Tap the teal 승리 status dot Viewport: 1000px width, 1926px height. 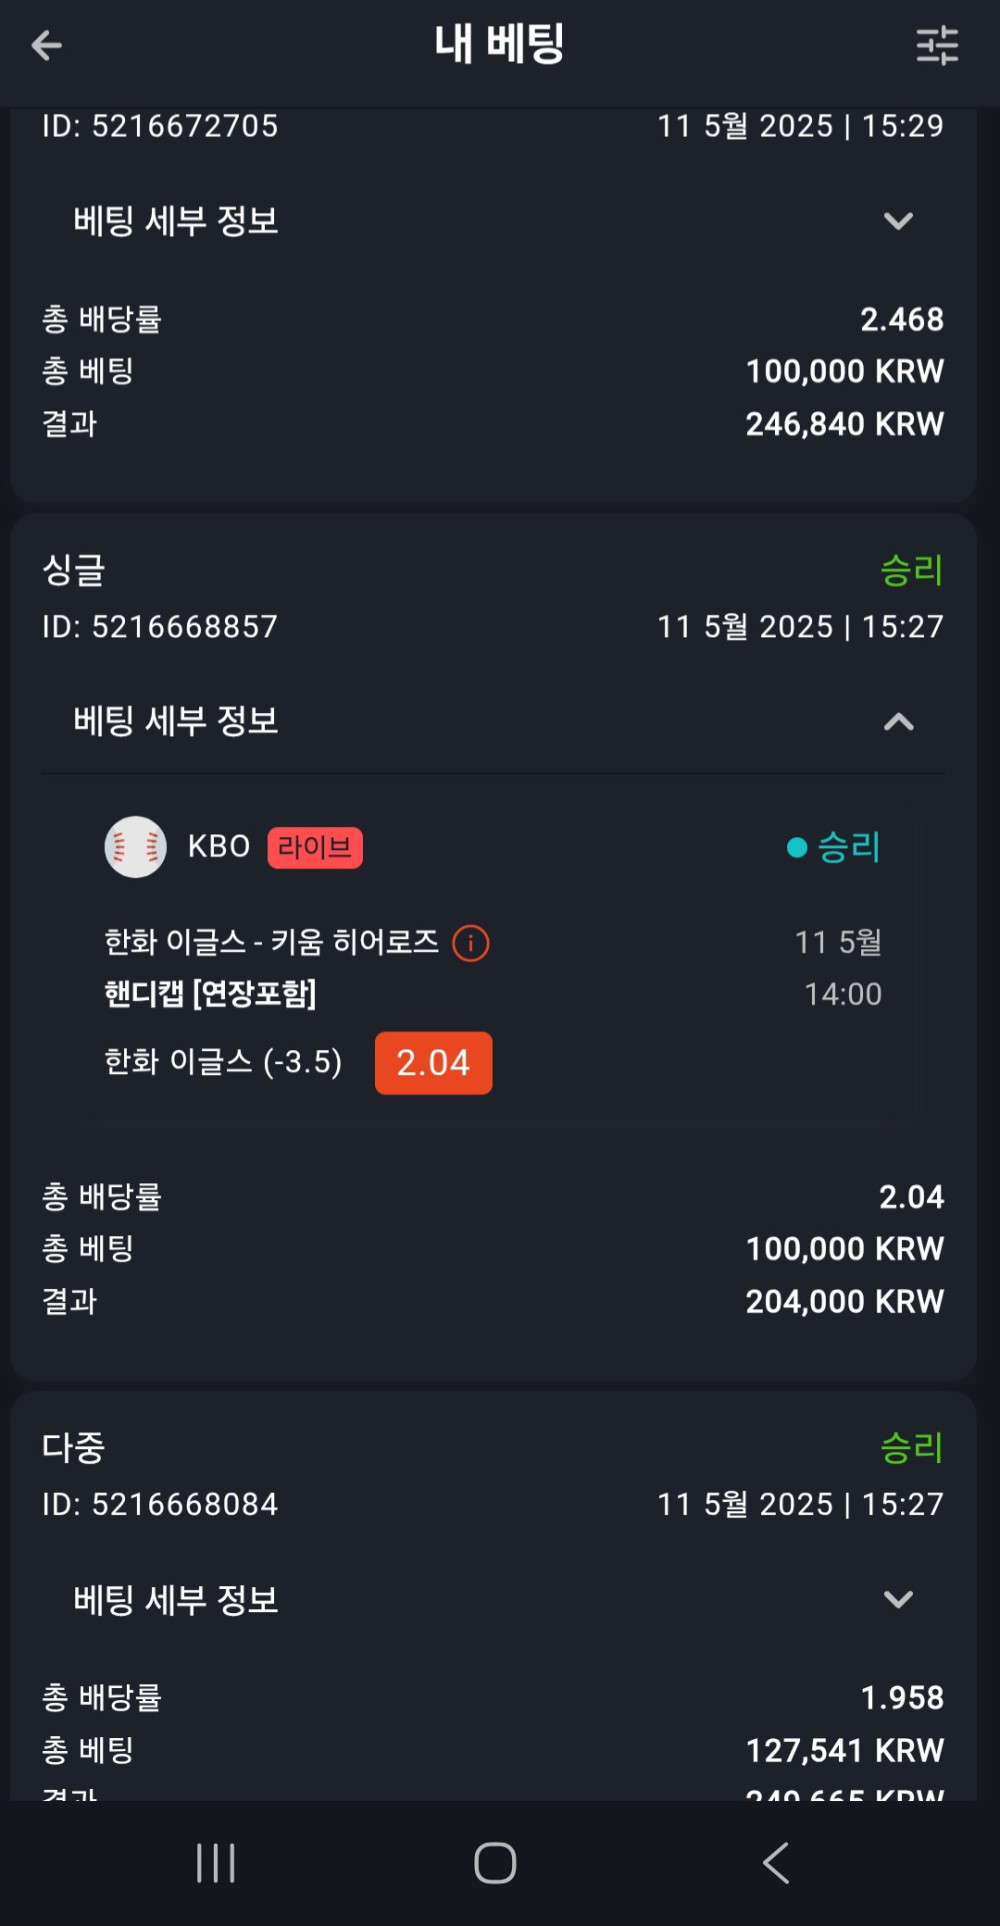click(x=797, y=848)
